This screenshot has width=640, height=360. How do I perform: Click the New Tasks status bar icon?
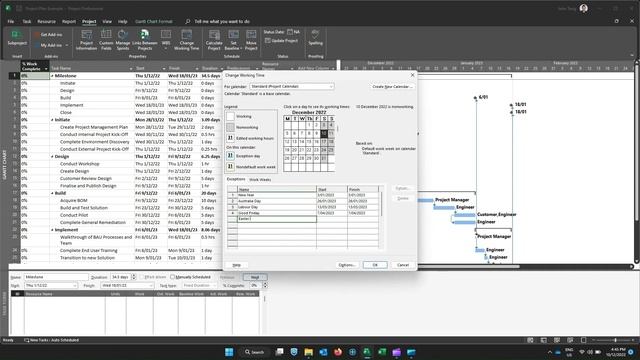coord(27,340)
